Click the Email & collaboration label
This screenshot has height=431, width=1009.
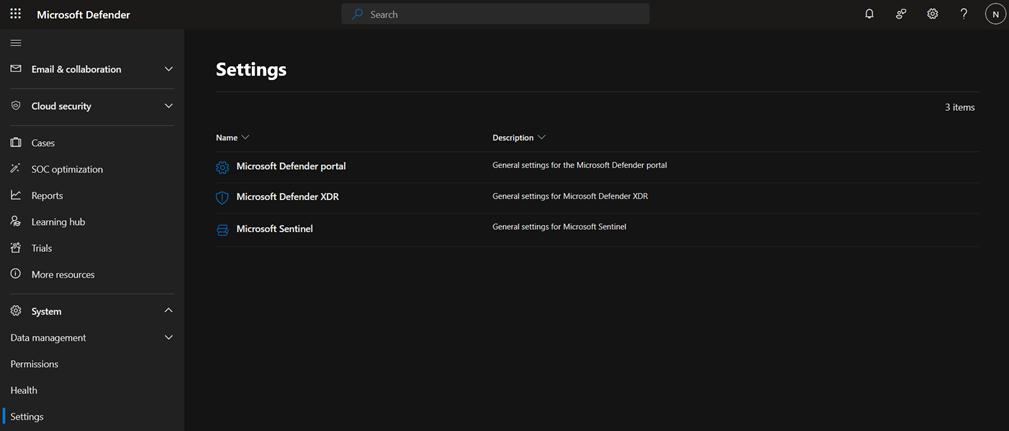(76, 69)
